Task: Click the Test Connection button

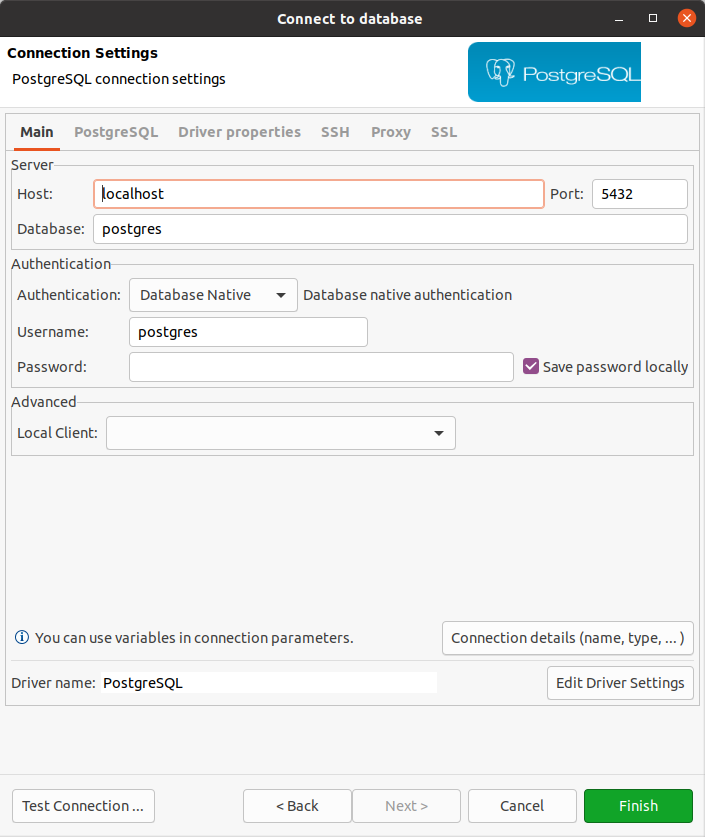Action: pyautogui.click(x=83, y=806)
